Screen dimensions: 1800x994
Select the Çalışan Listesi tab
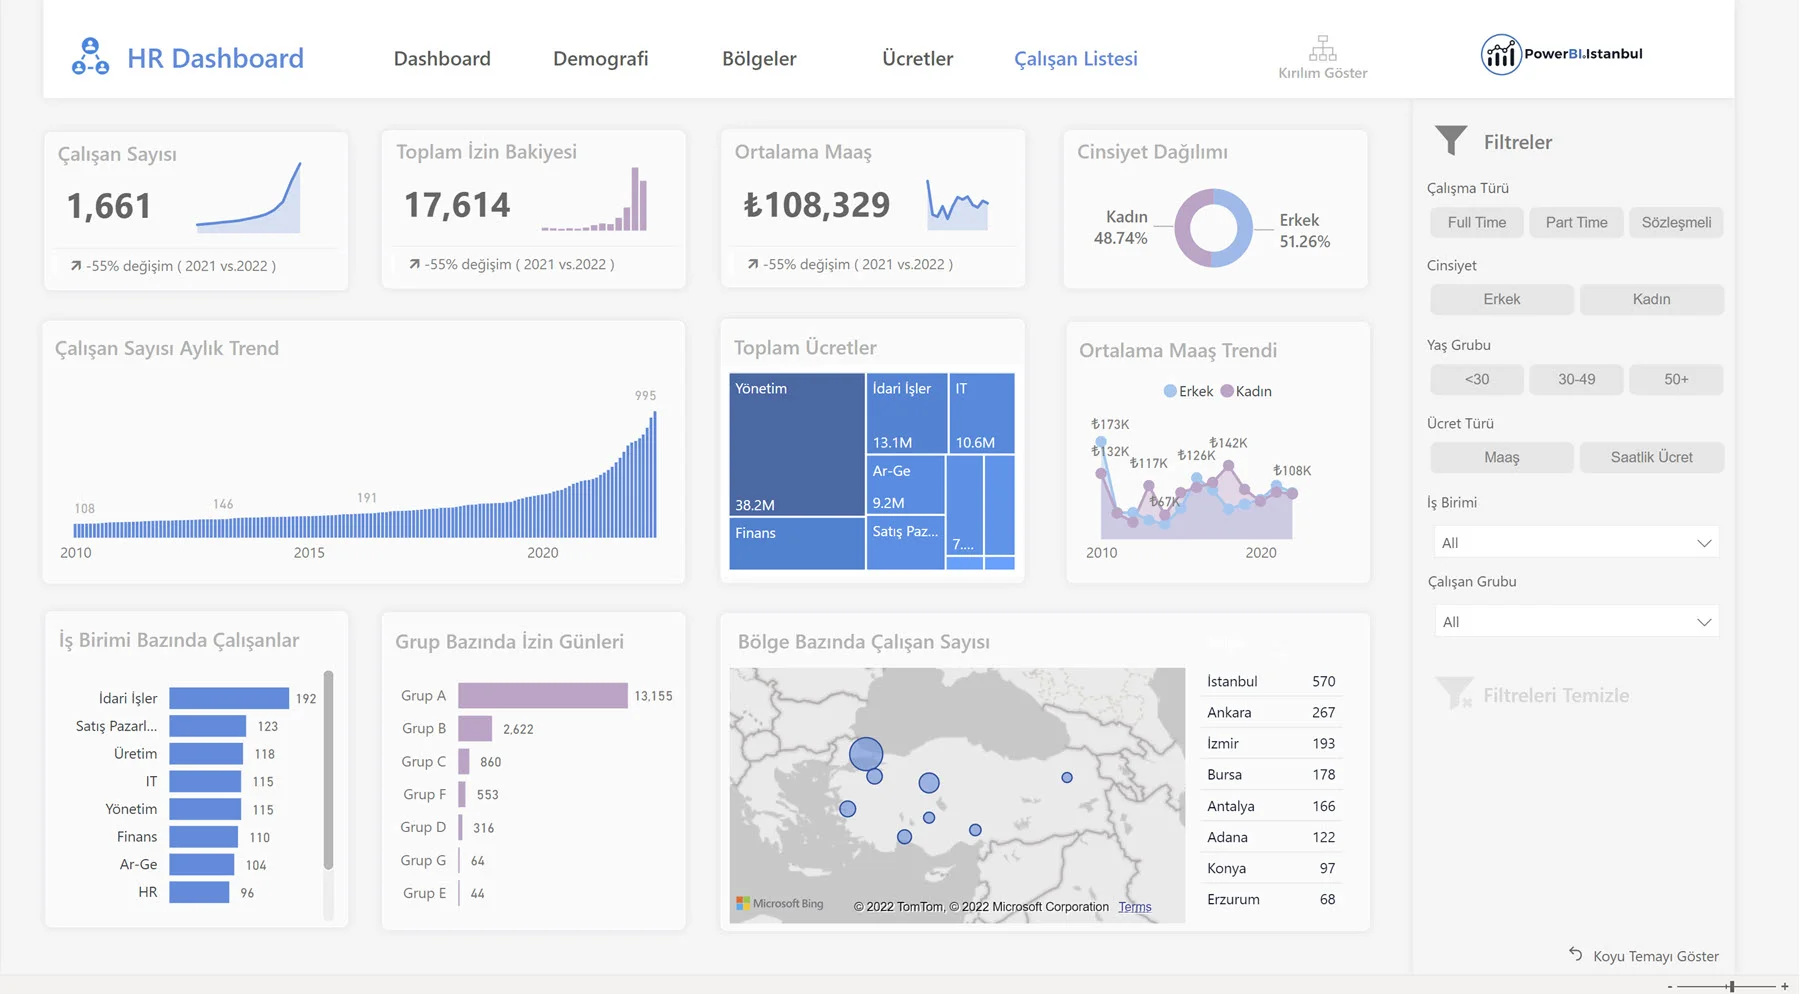[1075, 58]
